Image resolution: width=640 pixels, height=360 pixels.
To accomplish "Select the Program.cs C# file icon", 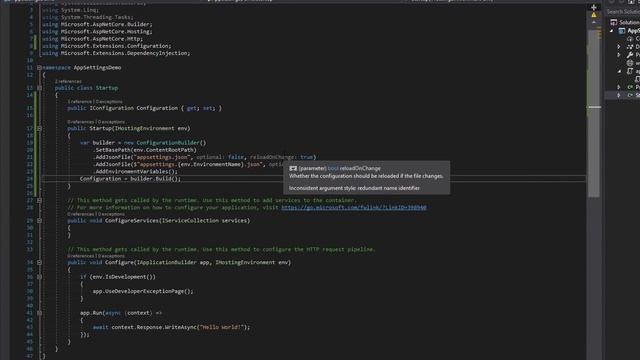I will coord(630,87).
